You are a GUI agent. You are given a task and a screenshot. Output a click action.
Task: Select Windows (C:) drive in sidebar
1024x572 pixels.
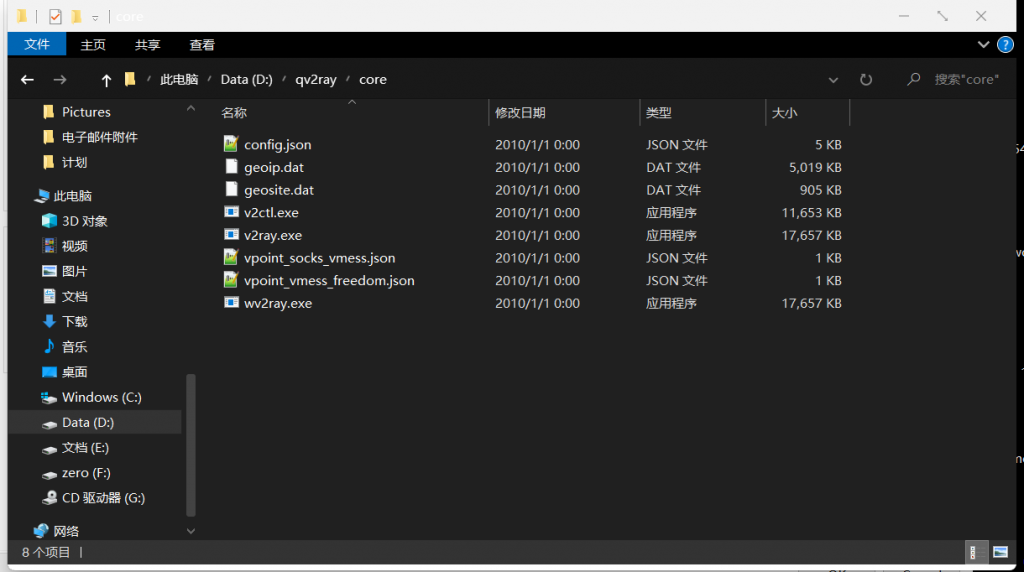coord(101,397)
